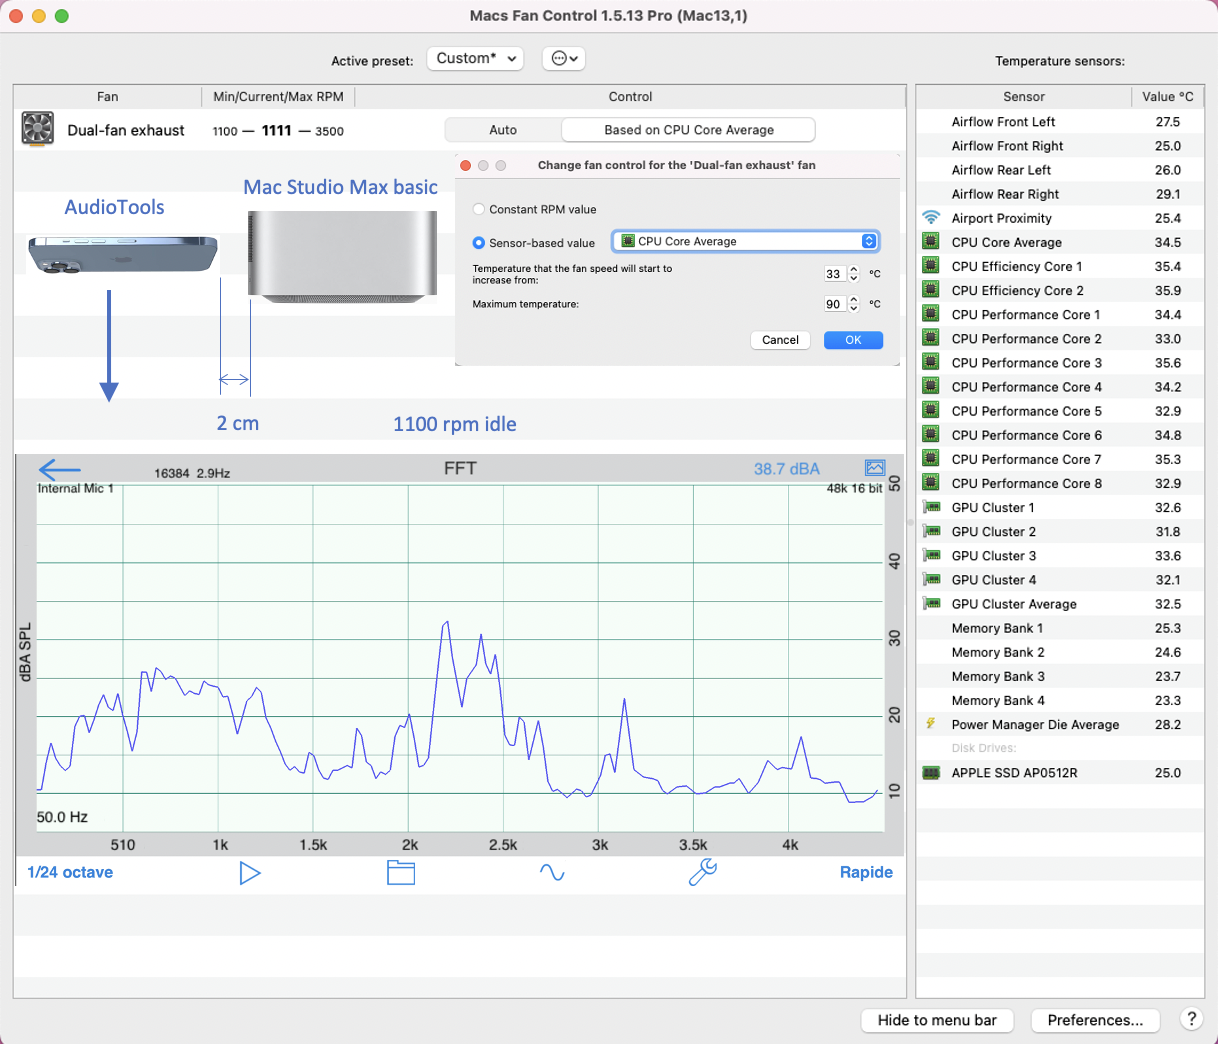Click the chip icon inside the sensor dropdown
1218x1044 pixels.
[x=628, y=241]
